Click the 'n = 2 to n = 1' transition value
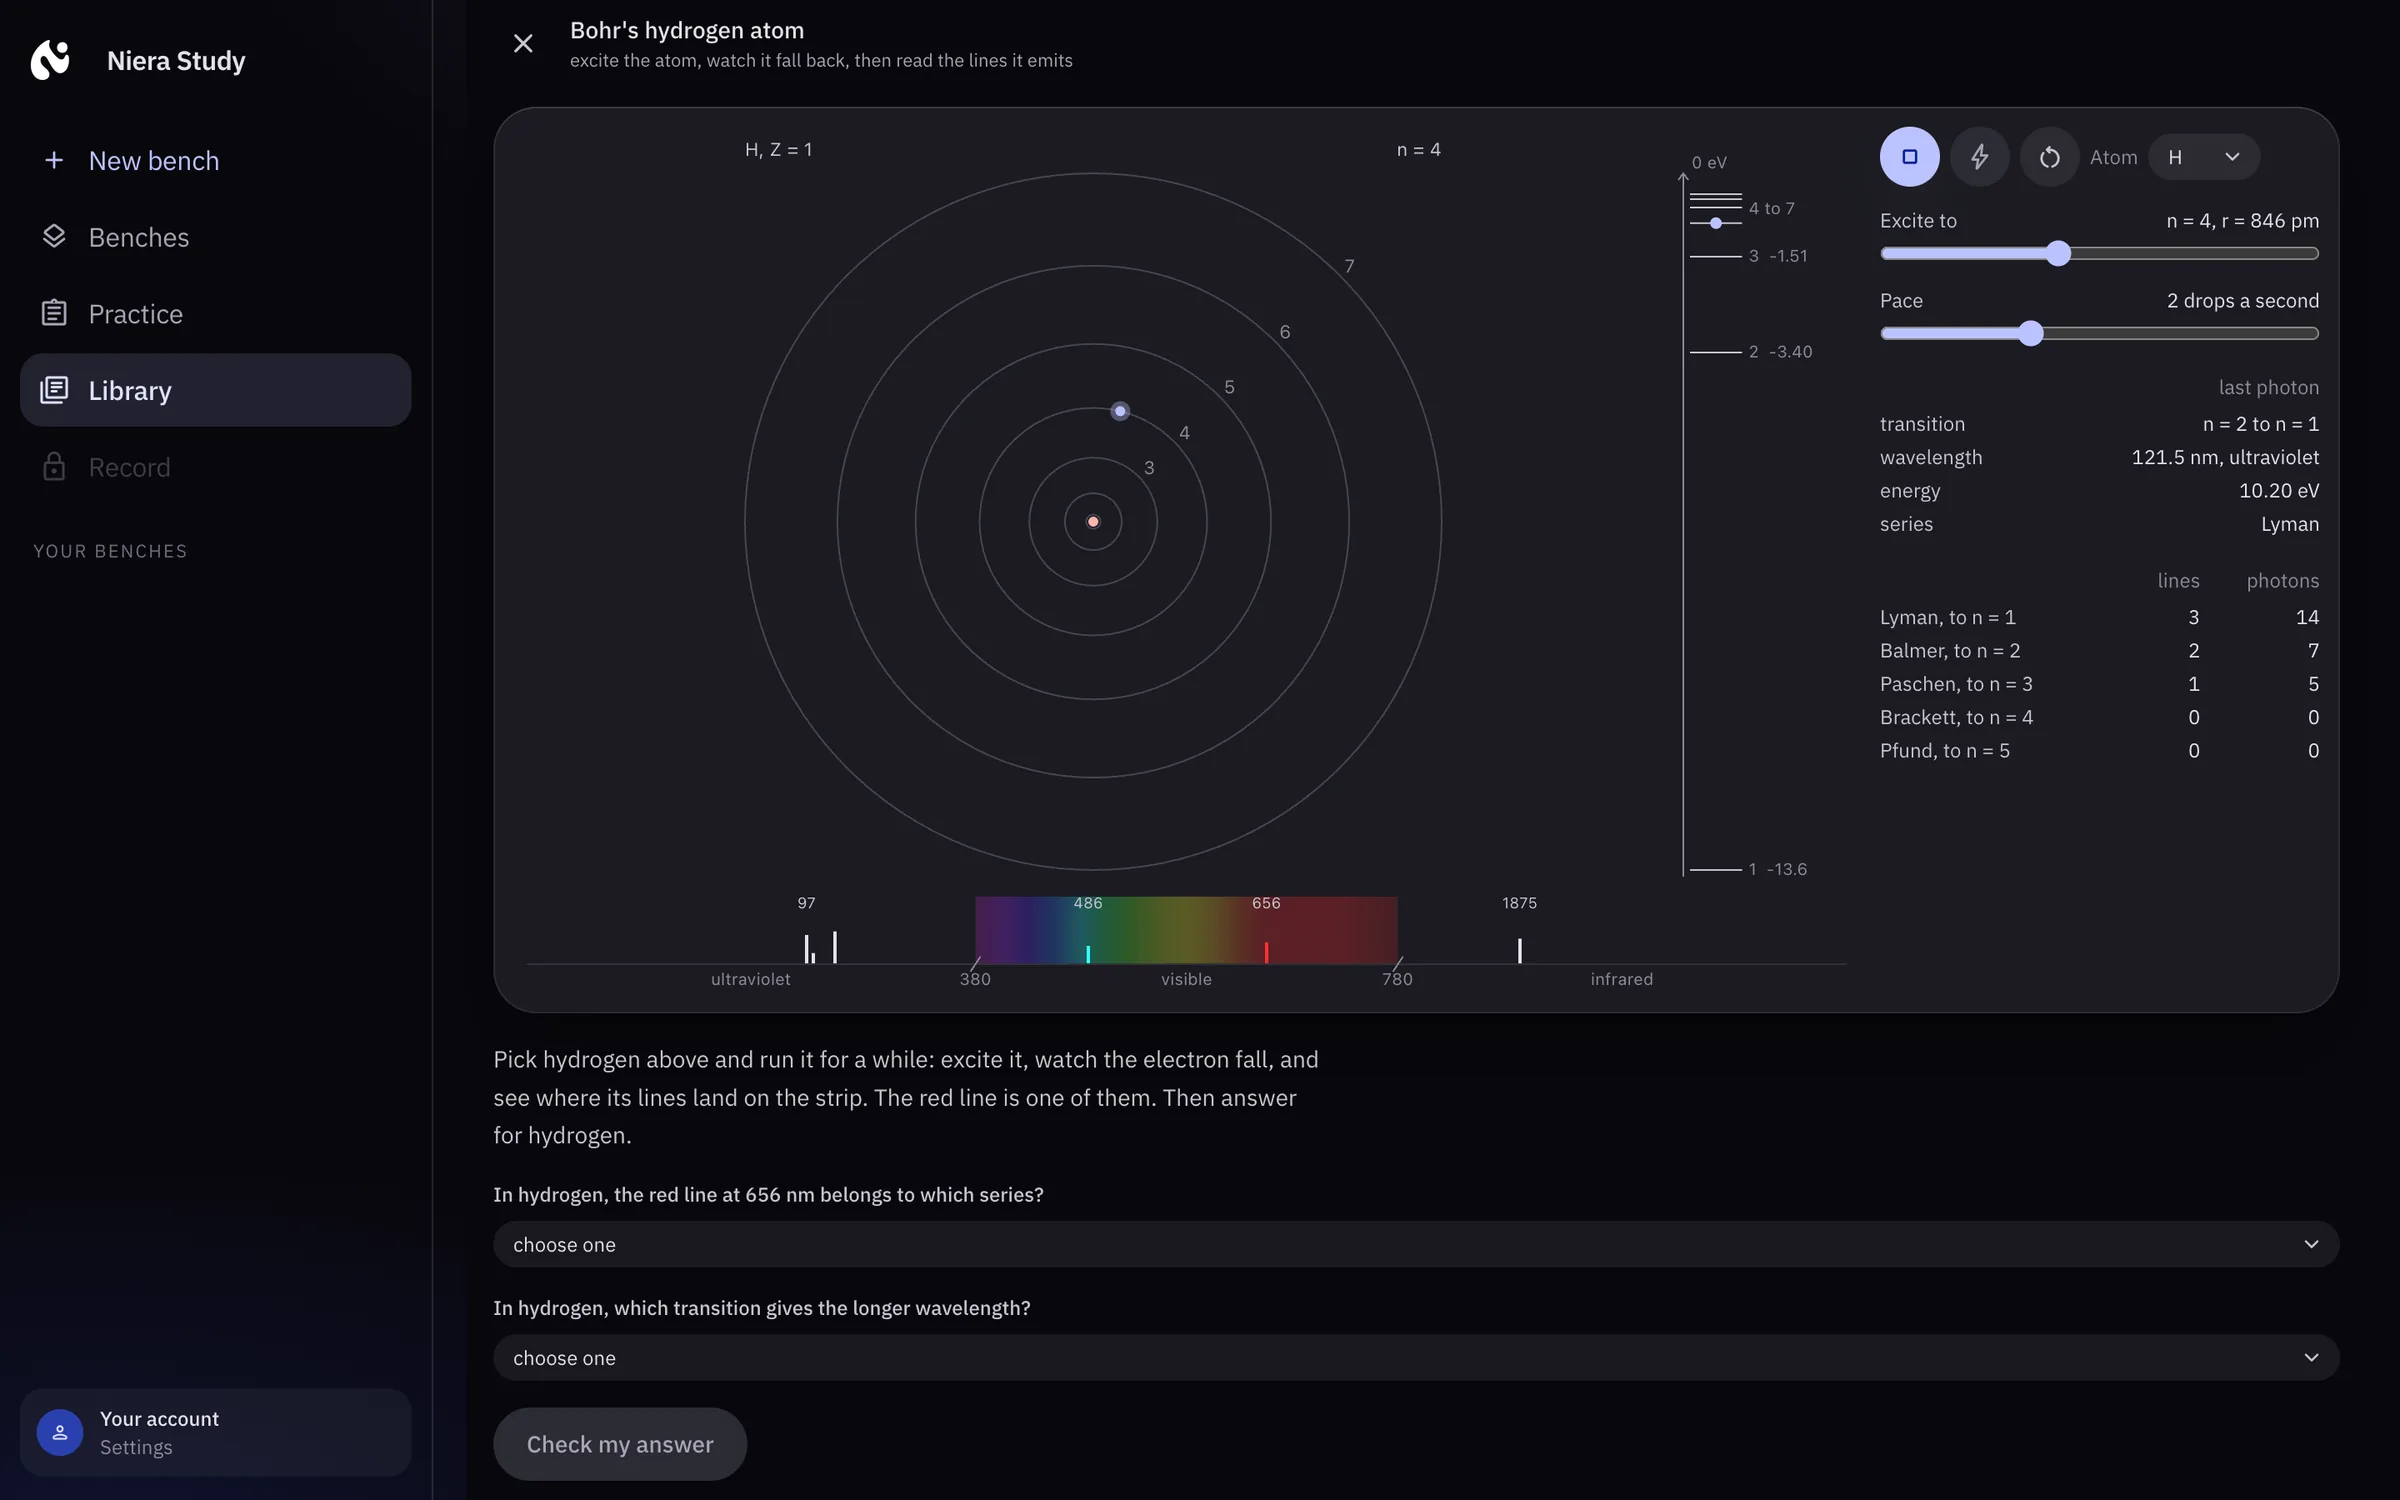Screen dimensions: 2400x1500 point(2261,424)
